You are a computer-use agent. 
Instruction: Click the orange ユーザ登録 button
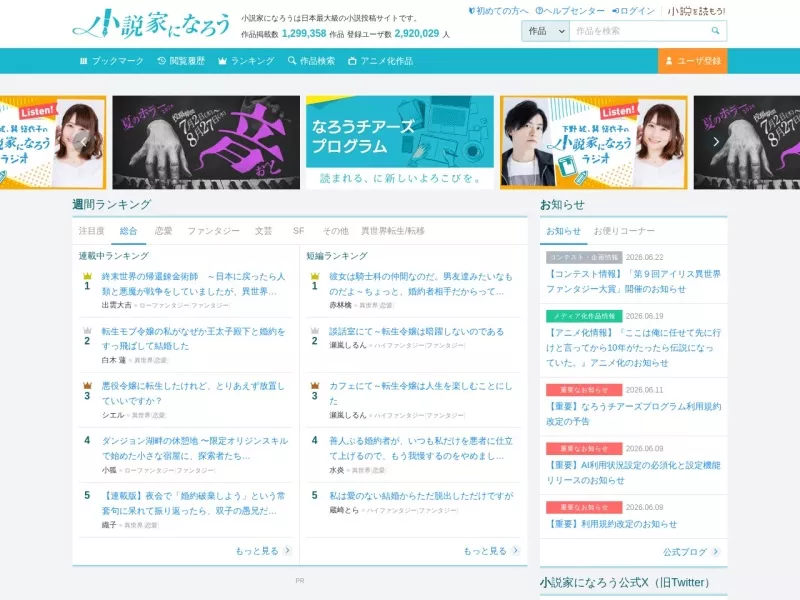693,61
